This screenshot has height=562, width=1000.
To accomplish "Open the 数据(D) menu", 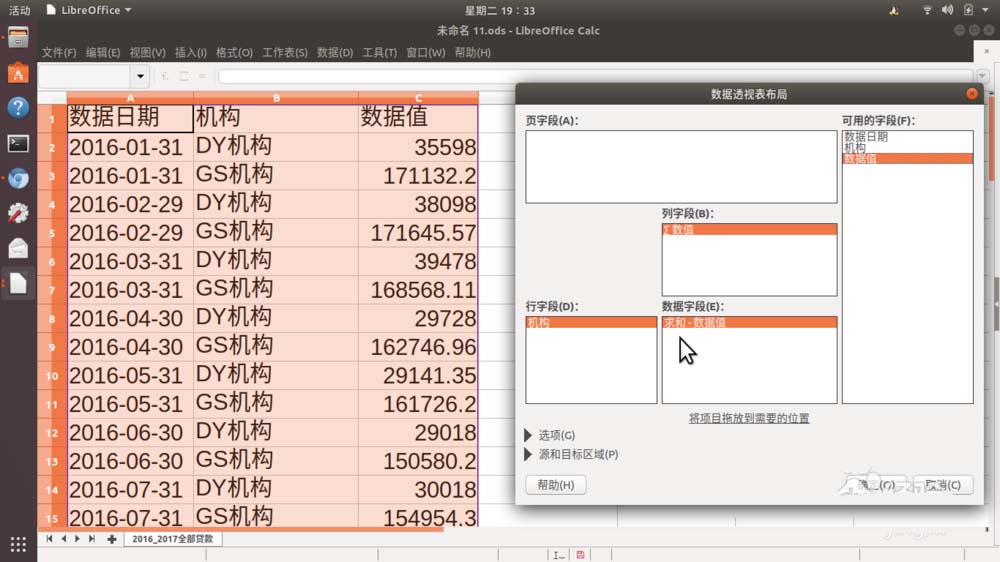I will 334,53.
